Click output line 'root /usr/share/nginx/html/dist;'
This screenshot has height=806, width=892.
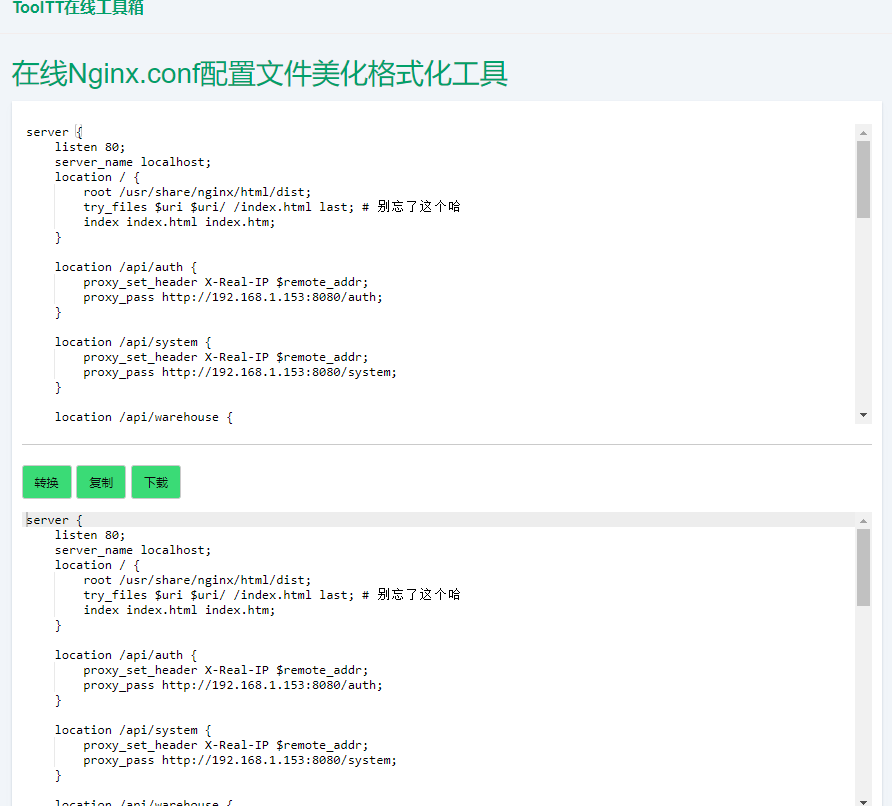197,580
